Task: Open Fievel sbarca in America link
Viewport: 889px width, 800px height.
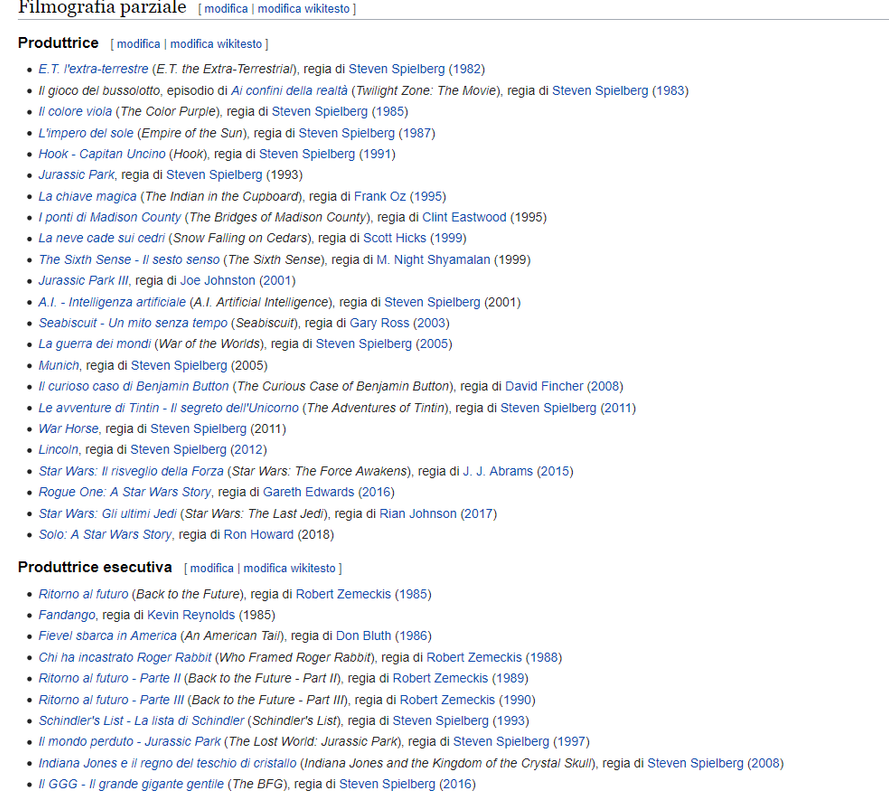Action: pos(107,637)
